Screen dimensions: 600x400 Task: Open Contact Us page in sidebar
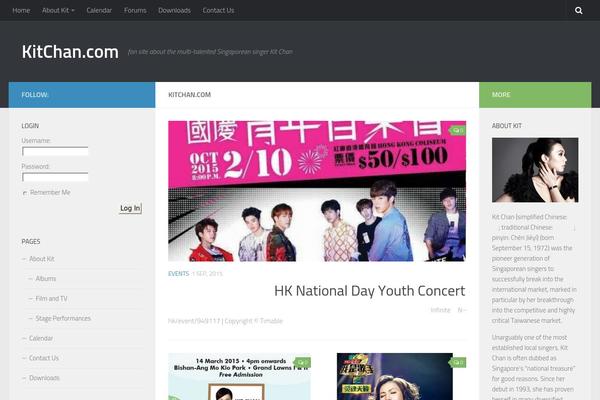click(x=44, y=358)
